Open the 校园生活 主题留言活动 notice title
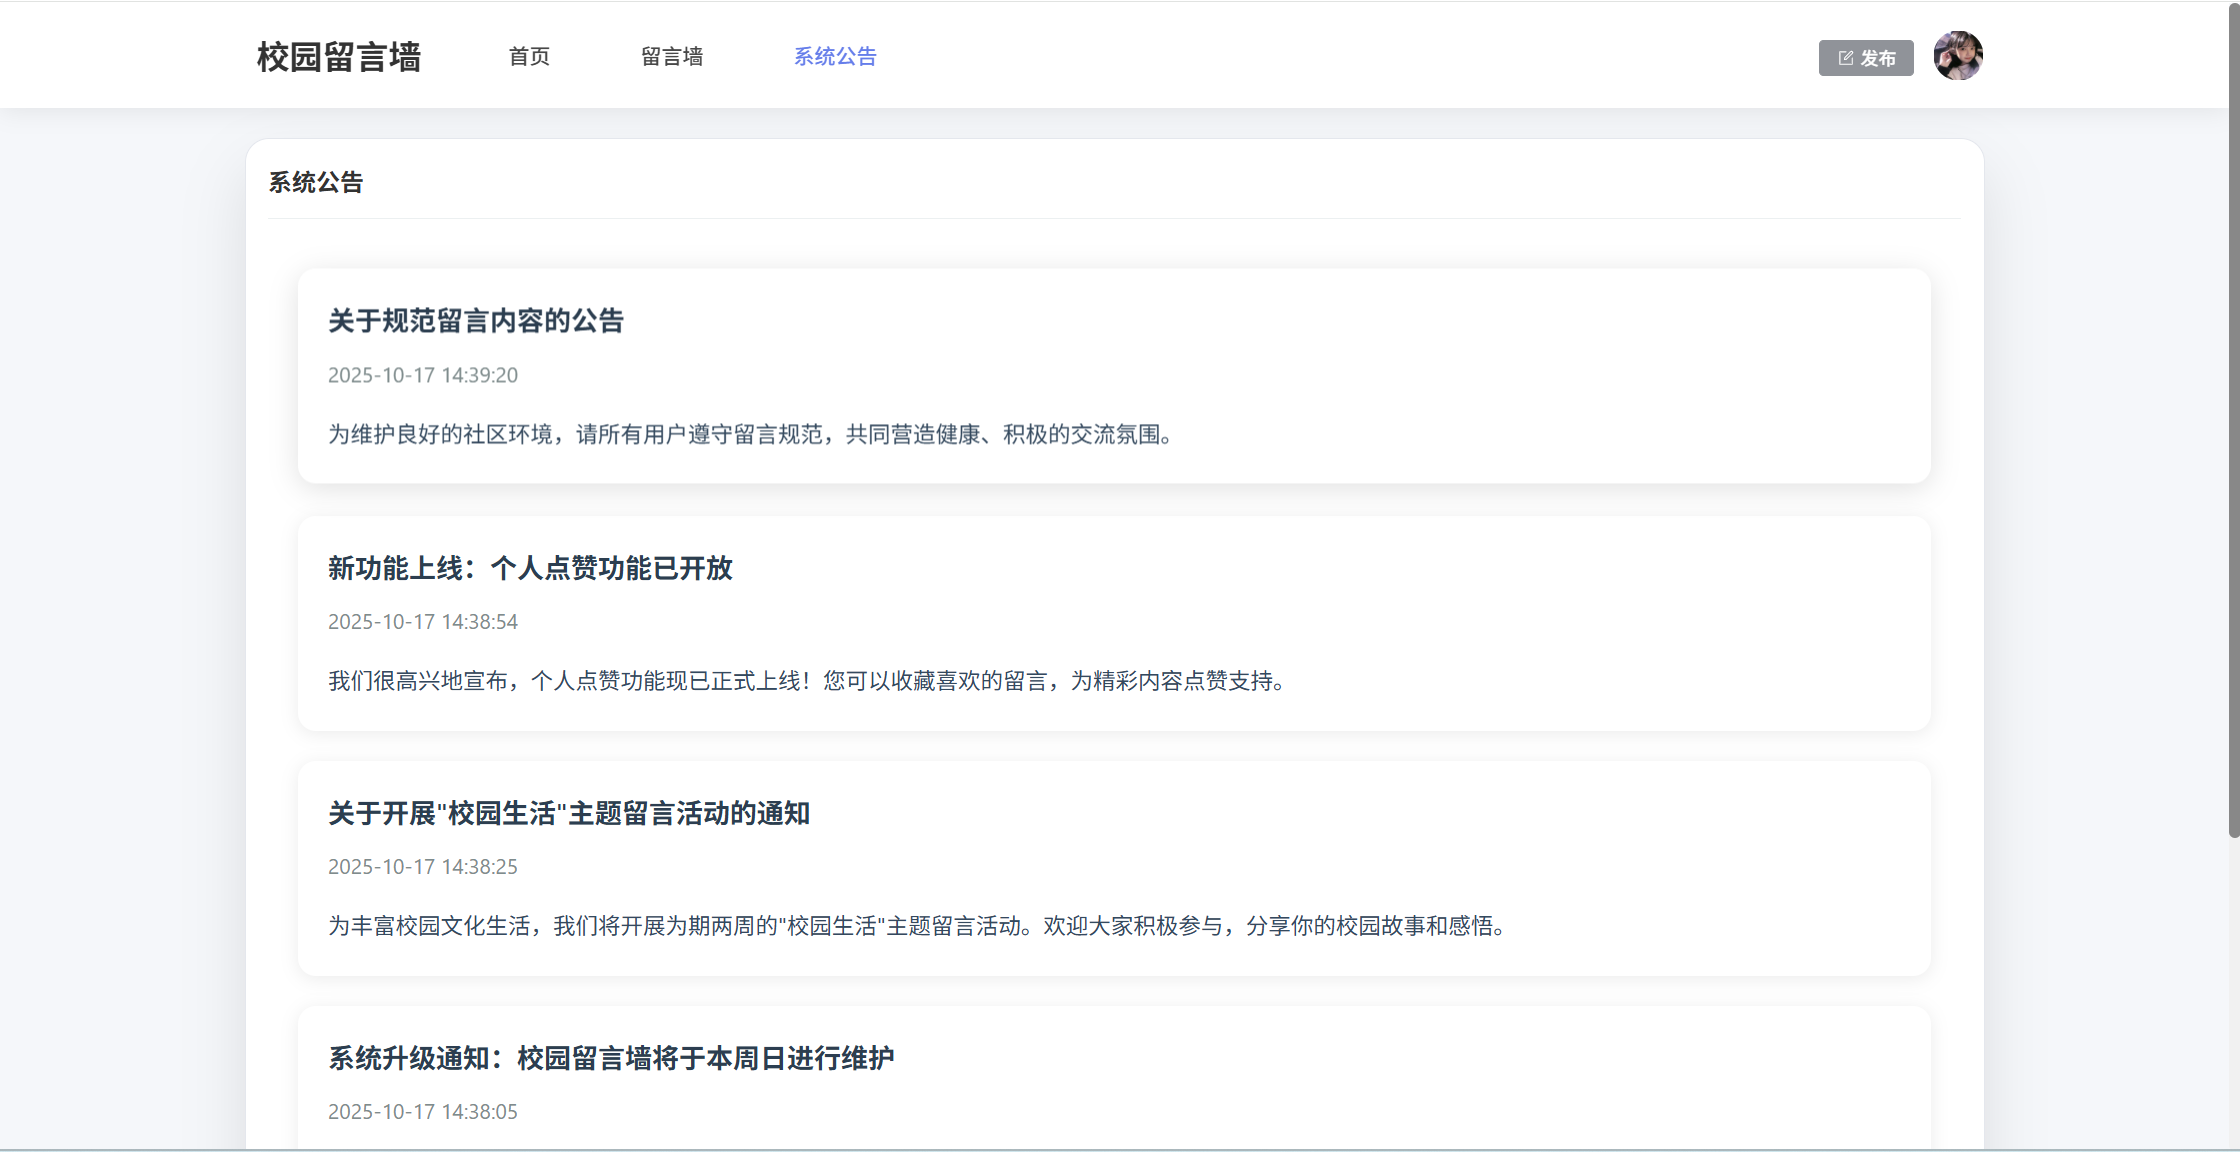2240x1152 pixels. tap(569, 813)
